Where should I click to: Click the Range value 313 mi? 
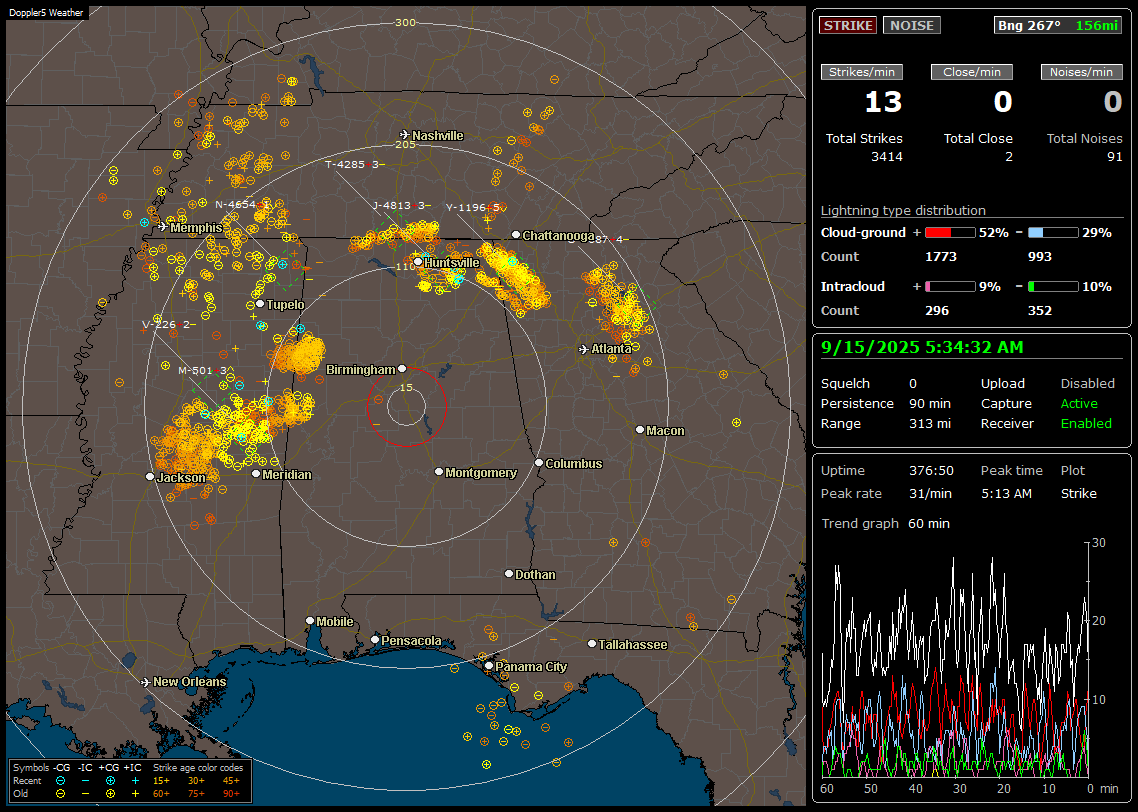930,424
